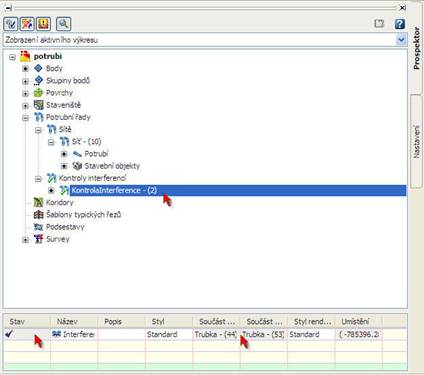The height and width of the screenshot is (375, 424).
Task: Click the Sítě networks icon
Action: click(x=51, y=129)
